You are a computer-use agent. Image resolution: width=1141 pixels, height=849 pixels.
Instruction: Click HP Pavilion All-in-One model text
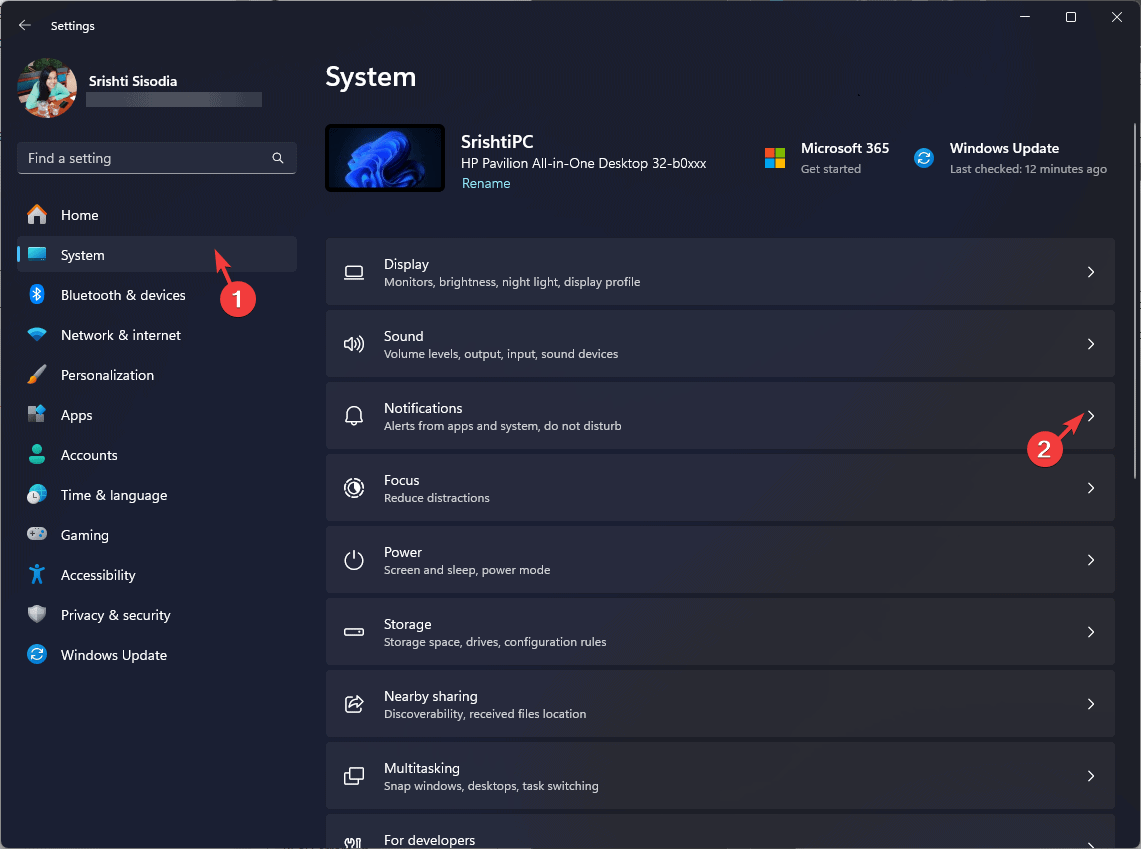[x=583, y=164]
